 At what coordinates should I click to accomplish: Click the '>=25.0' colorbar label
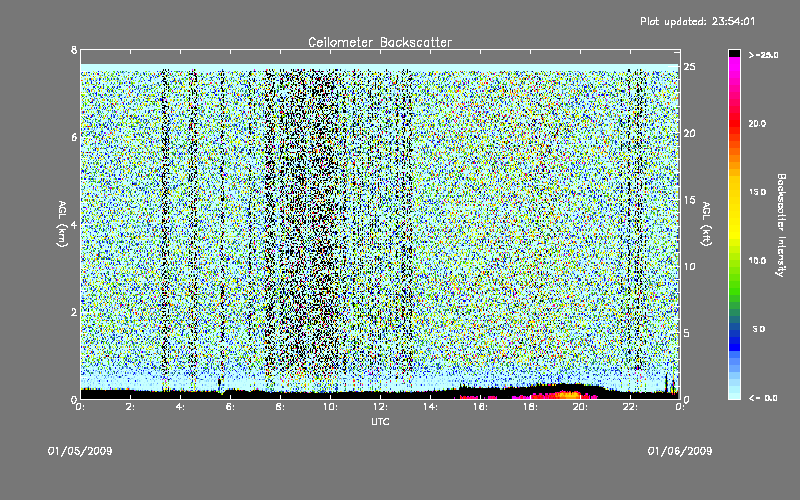(763, 55)
